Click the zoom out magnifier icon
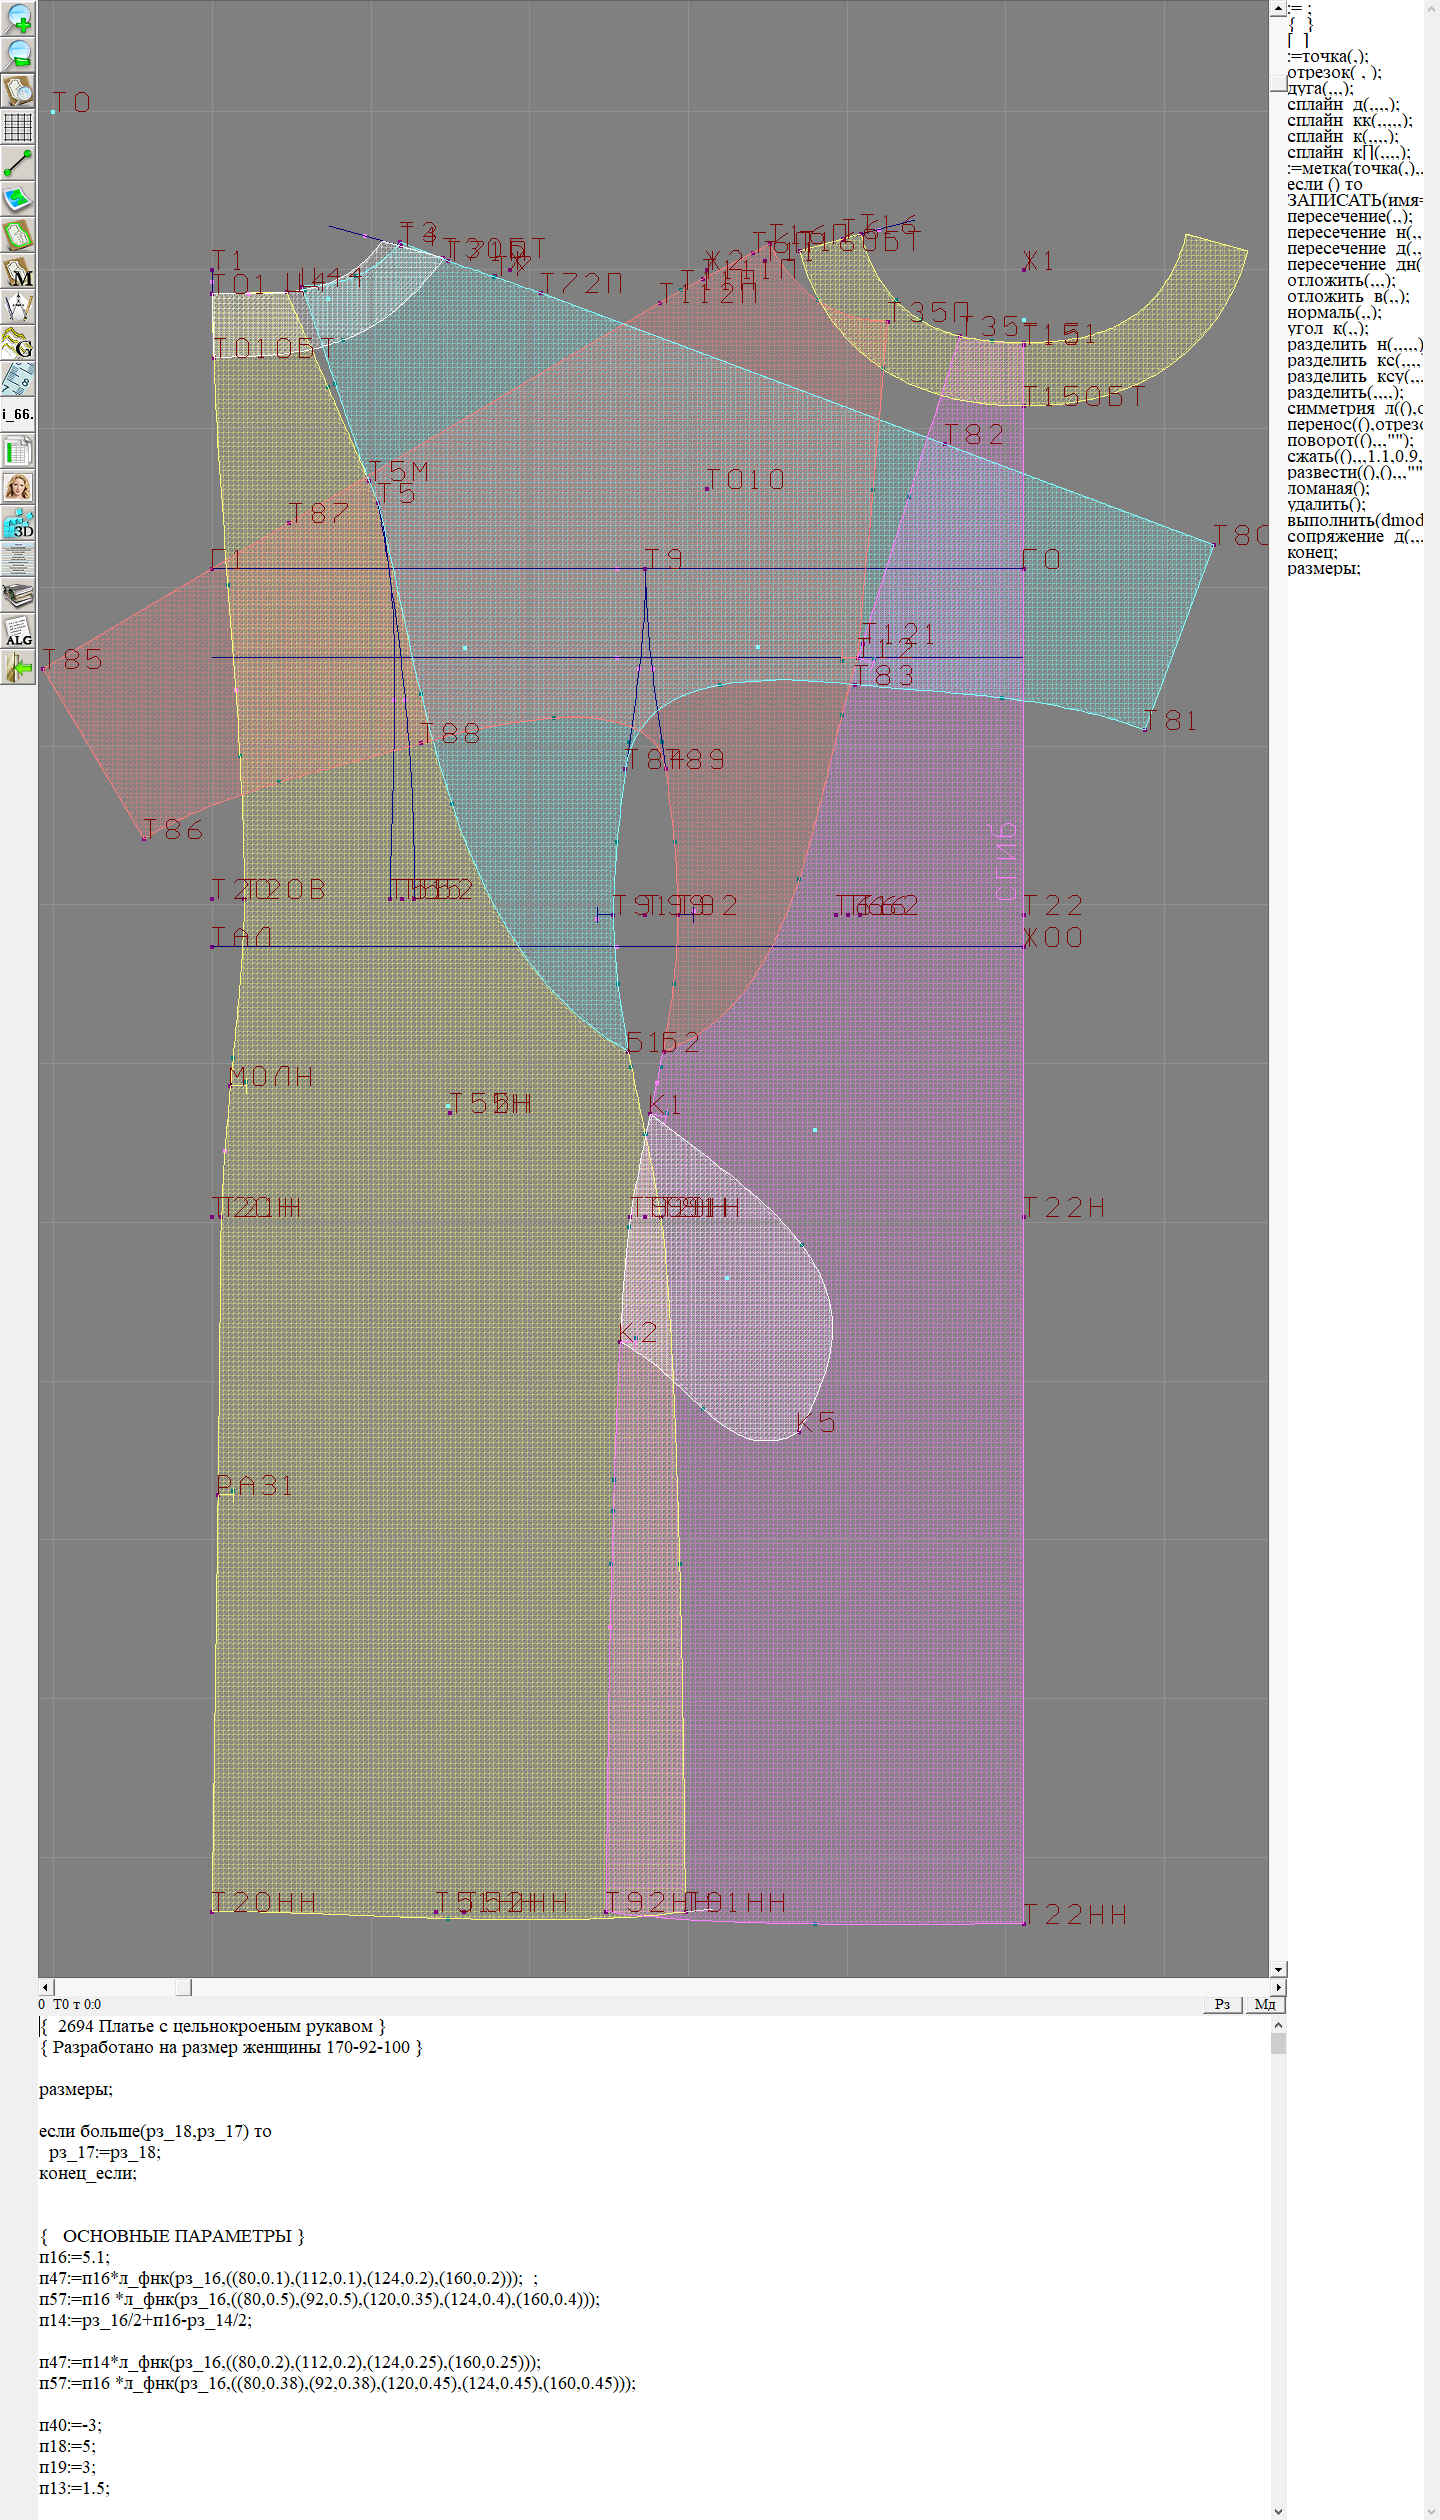 [18, 54]
